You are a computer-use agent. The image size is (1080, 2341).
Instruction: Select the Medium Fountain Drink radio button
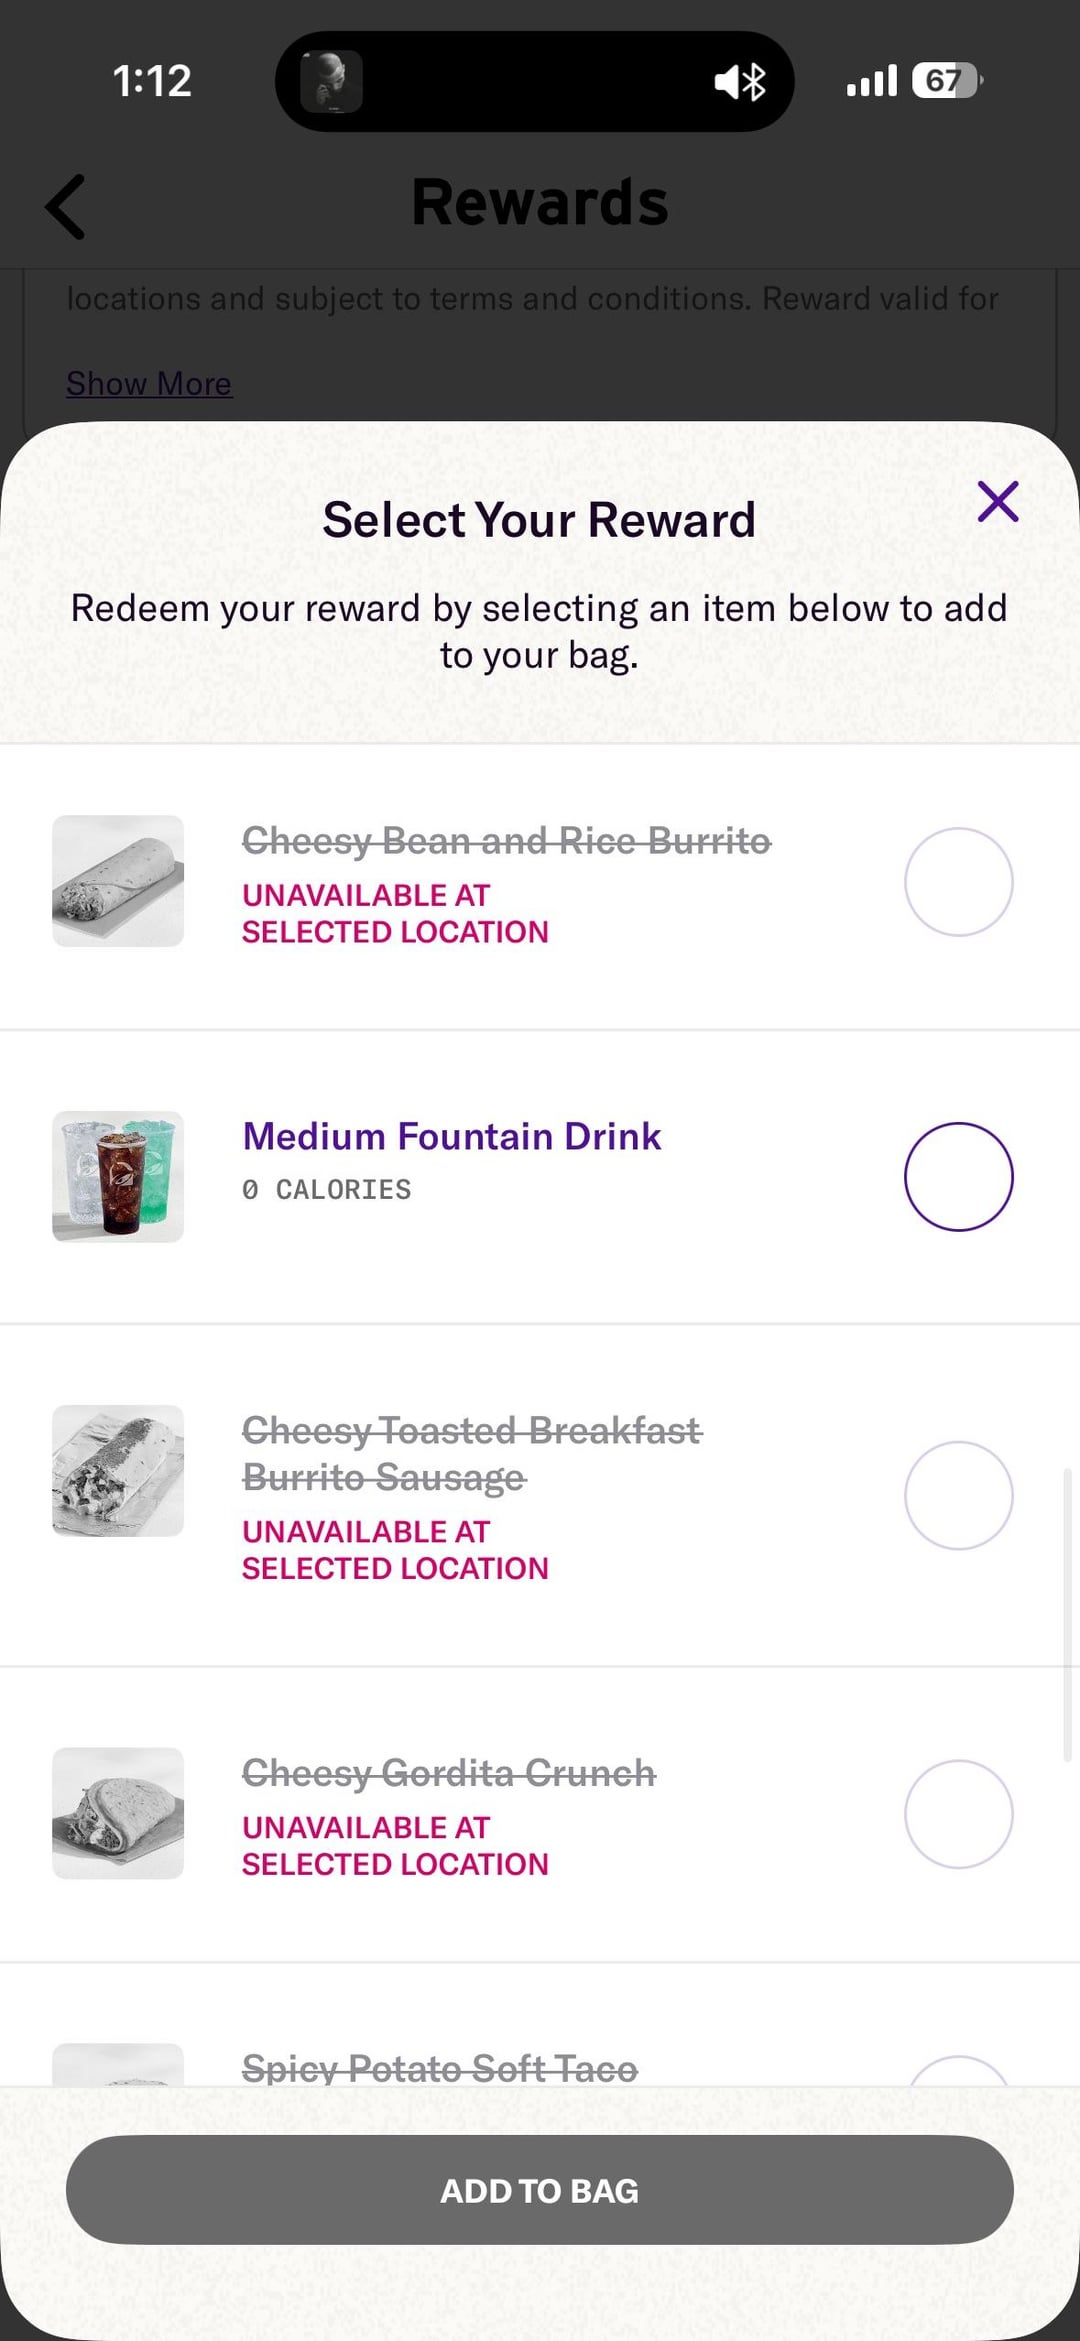point(958,1177)
